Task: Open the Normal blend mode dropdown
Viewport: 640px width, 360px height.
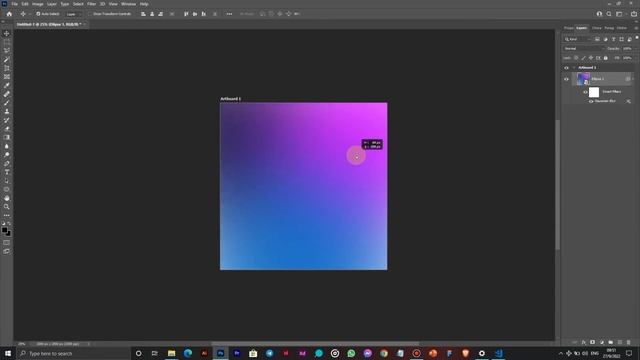Action: [x=583, y=49]
